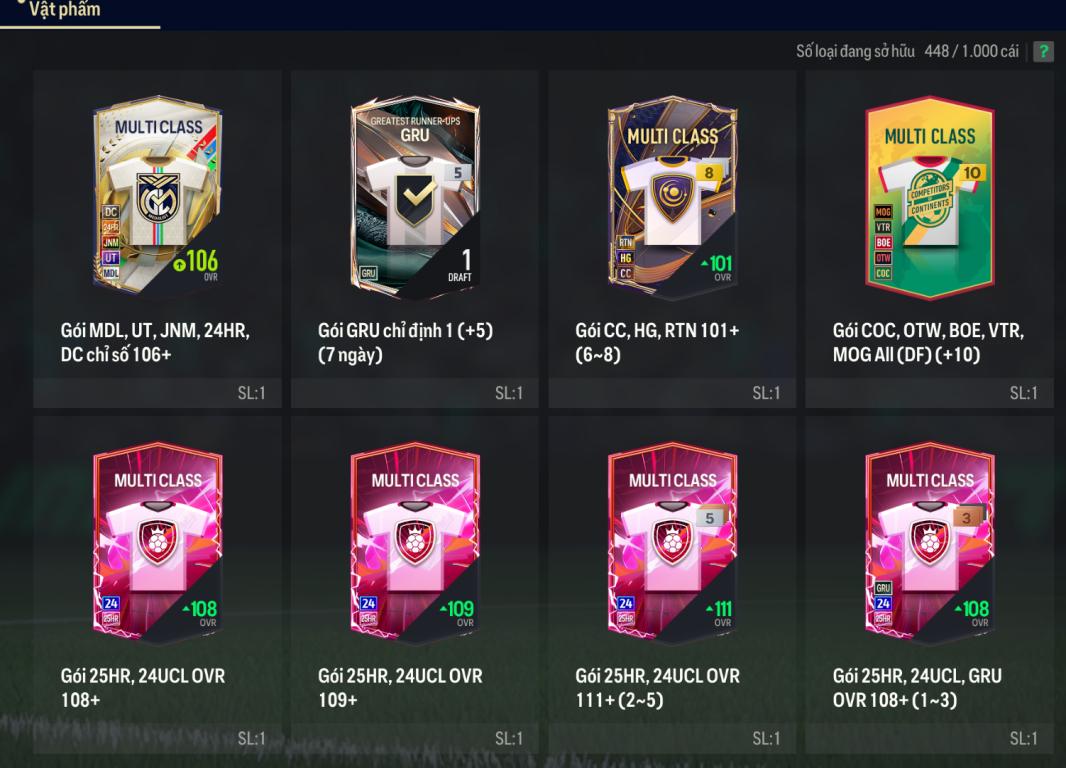Click label Gói MDL, UT, JNM, 24HR, DC chỉ số 106+
Screen dimensions: 1066x768
pyautogui.click(x=155, y=343)
